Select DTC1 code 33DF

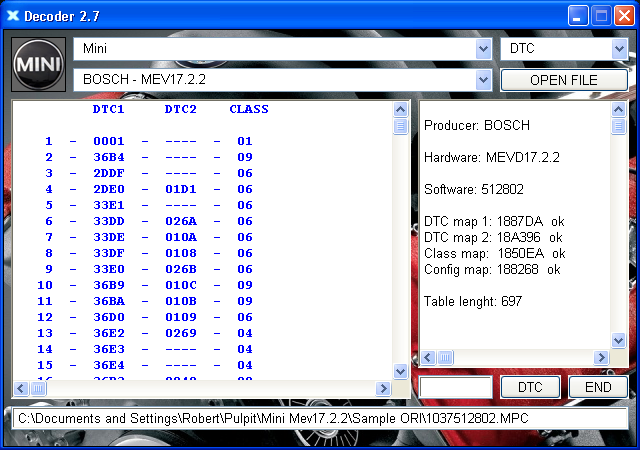tap(109, 253)
